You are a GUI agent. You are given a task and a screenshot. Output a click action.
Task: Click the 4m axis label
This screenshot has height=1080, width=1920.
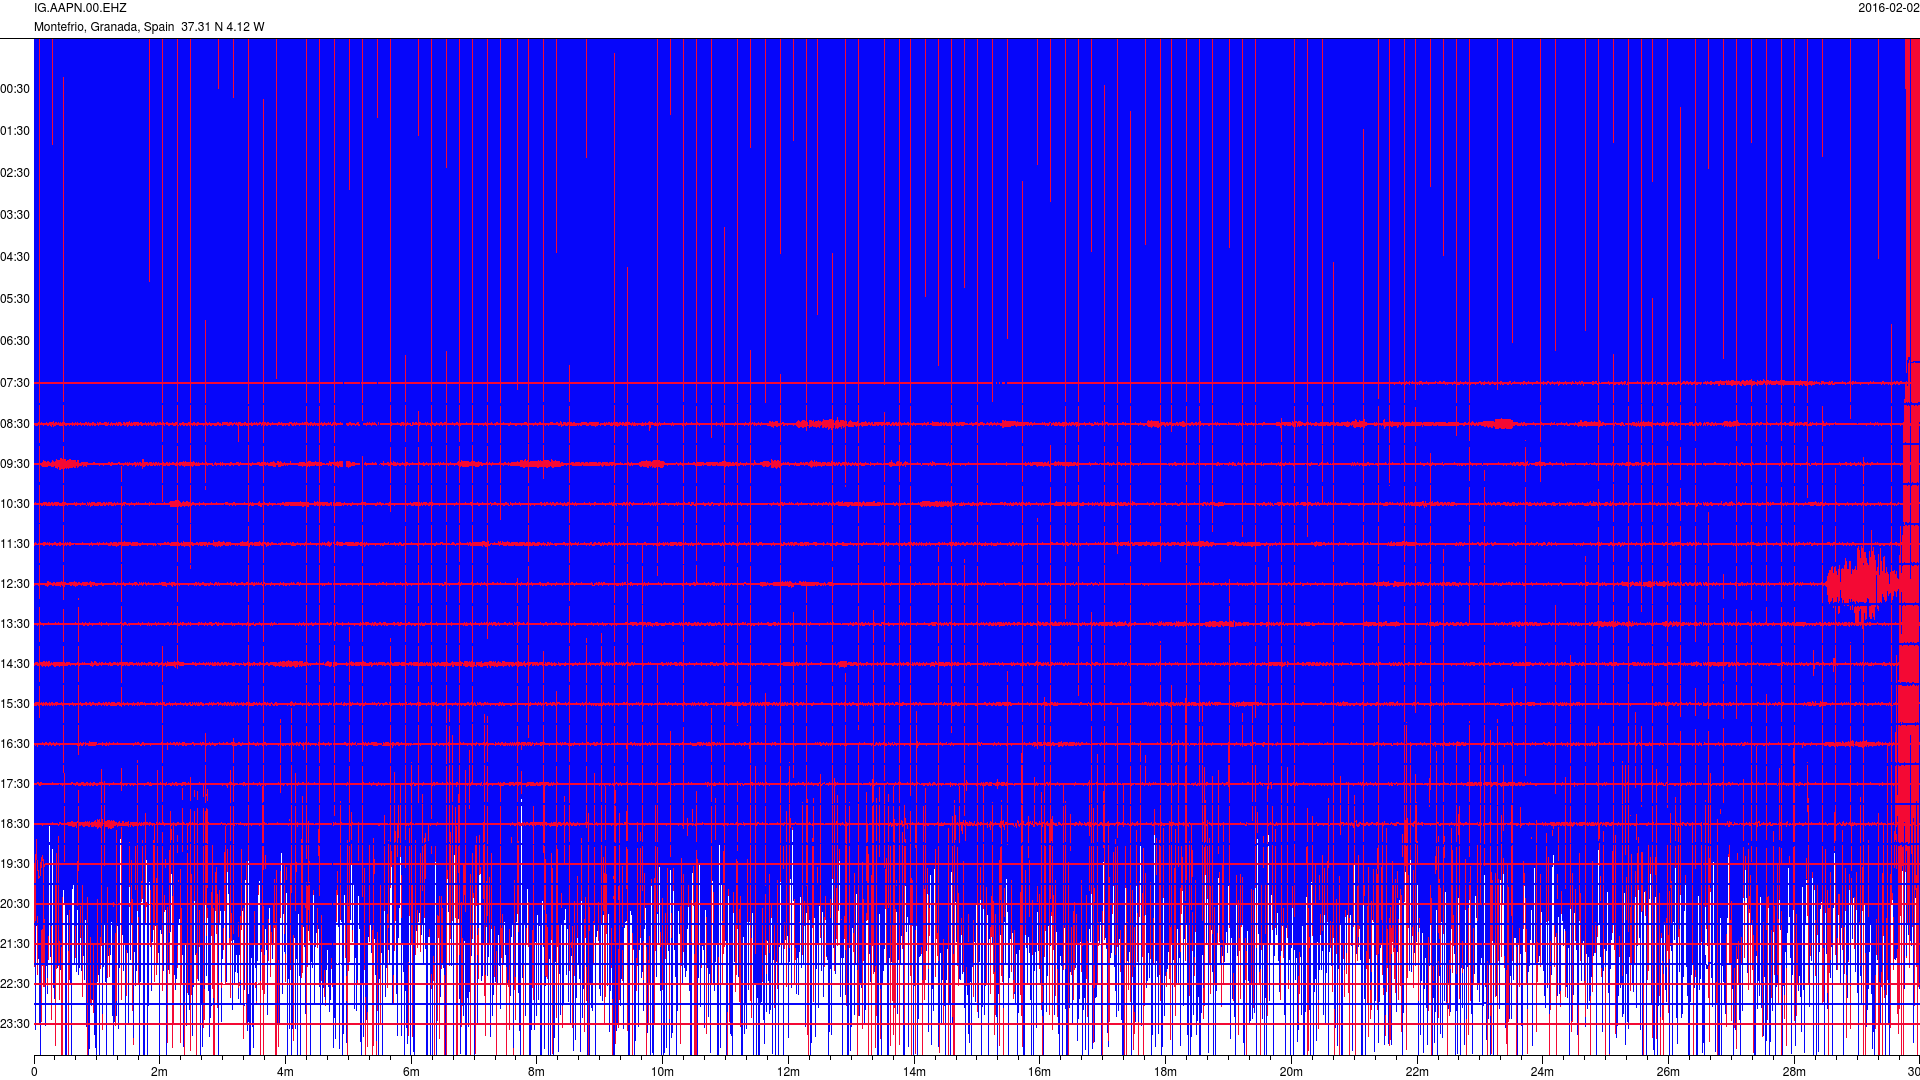click(x=285, y=1072)
